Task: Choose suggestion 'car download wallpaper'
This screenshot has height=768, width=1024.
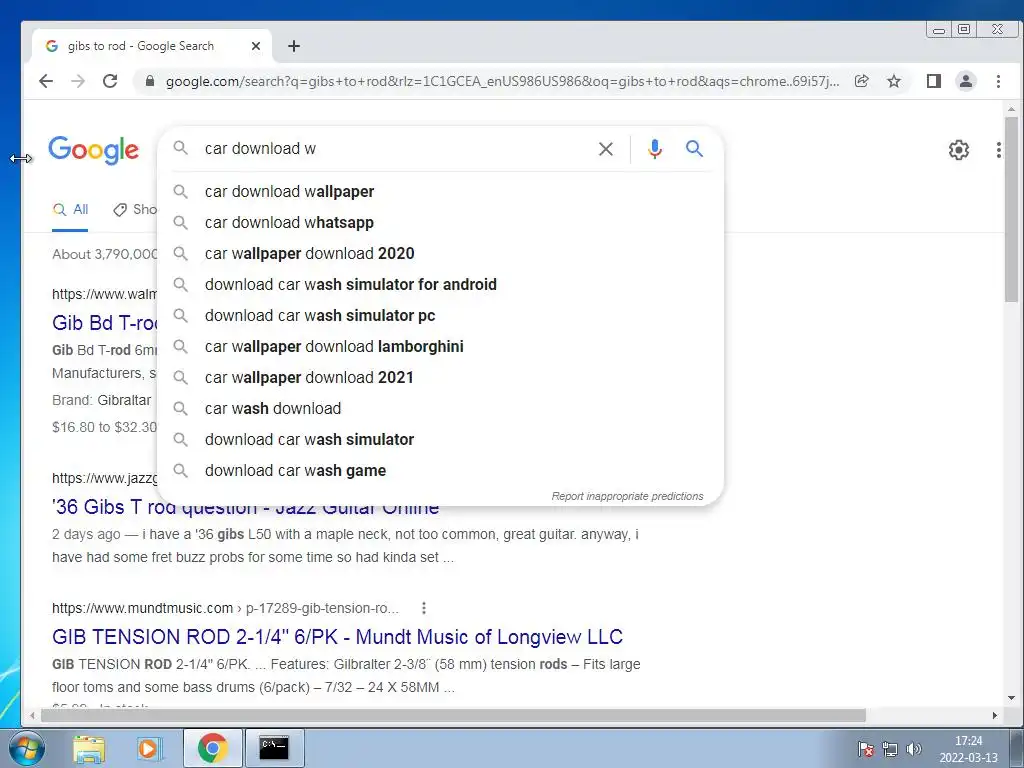Action: (x=441, y=191)
